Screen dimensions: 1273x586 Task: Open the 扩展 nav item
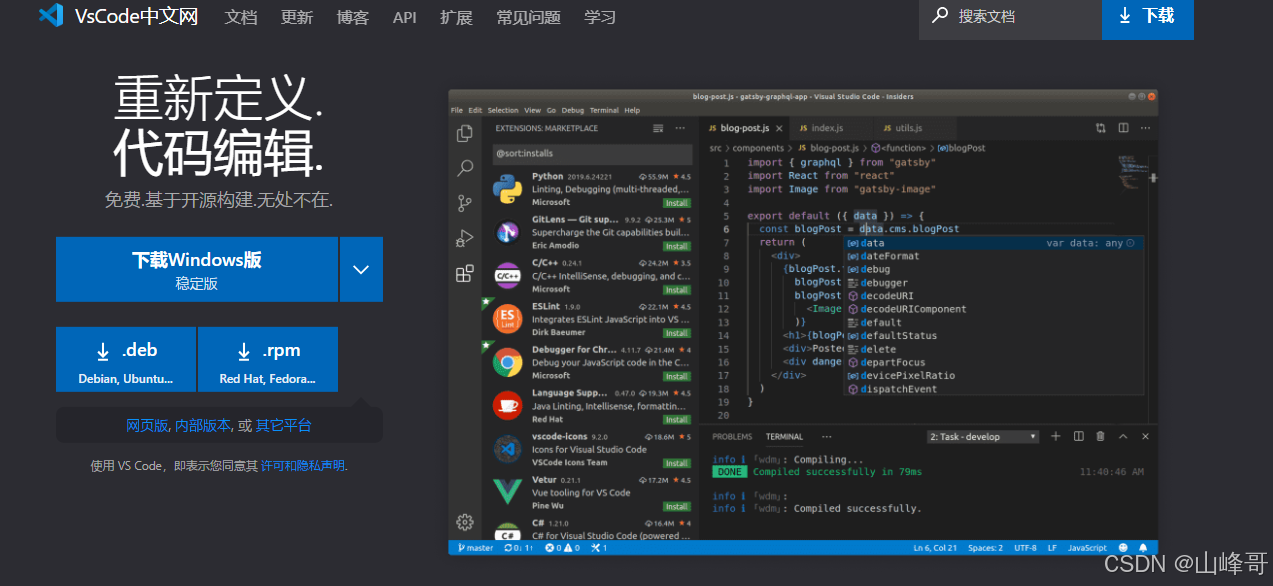[x=456, y=17]
